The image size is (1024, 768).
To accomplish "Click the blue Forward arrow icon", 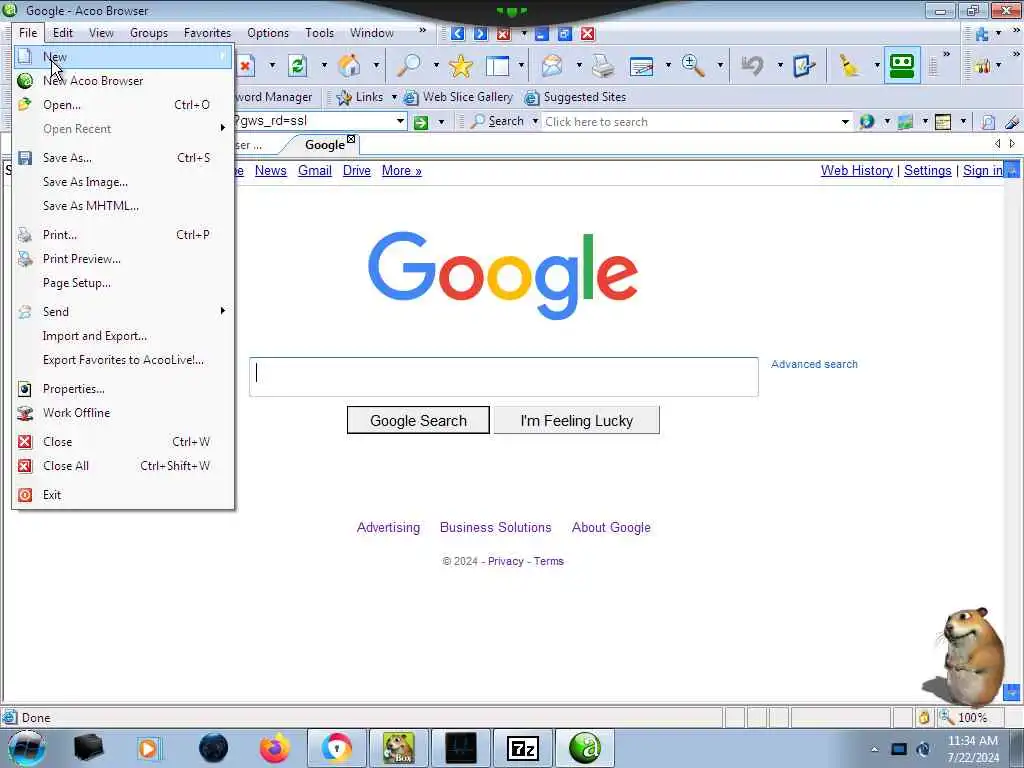I will tap(481, 33).
